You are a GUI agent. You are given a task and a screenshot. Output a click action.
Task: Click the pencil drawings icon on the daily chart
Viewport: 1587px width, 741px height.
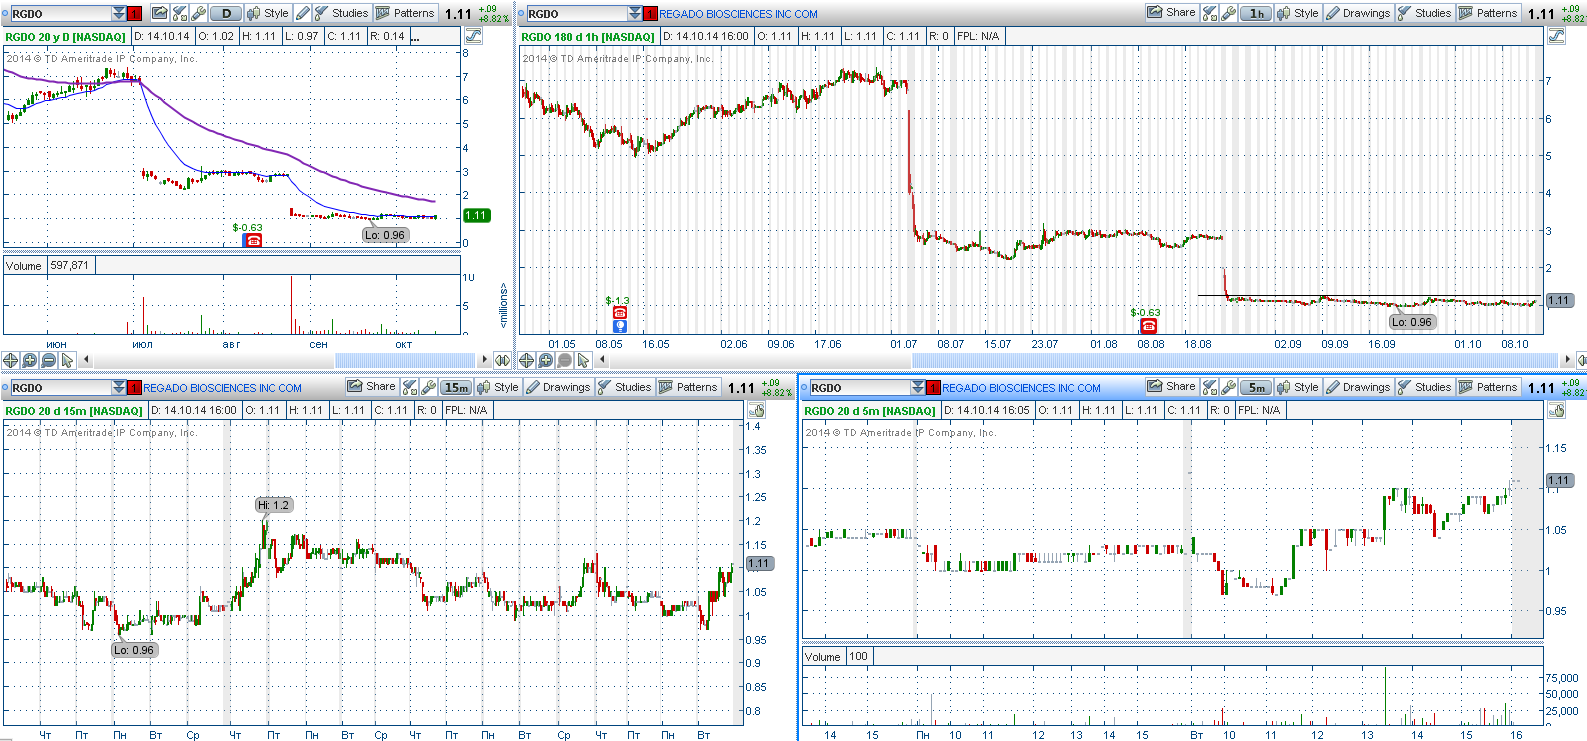(x=303, y=13)
